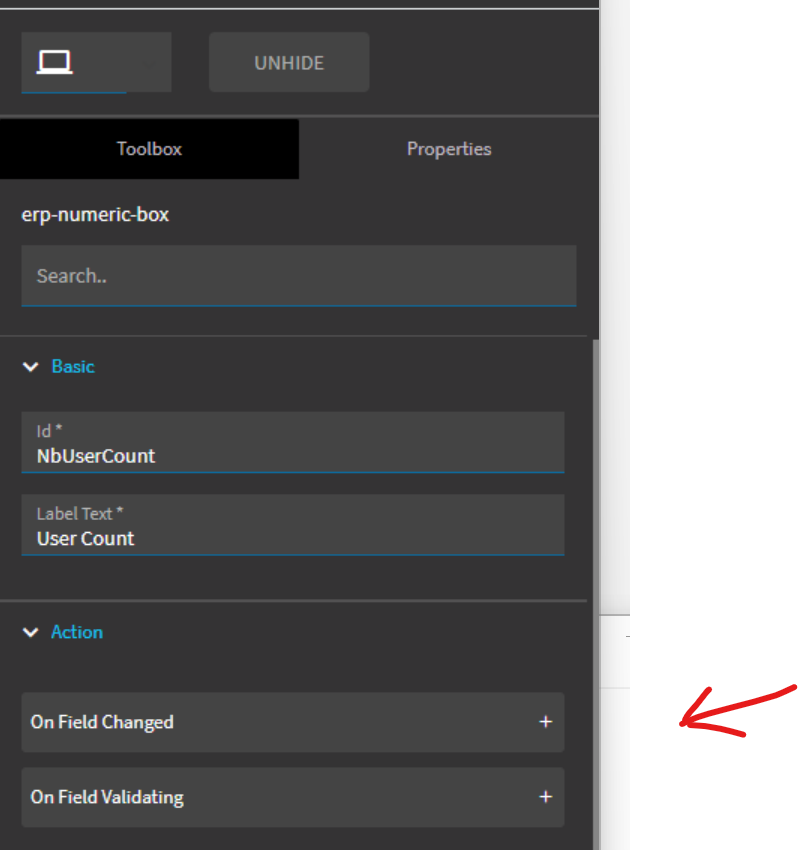798x850 pixels.
Task: Click the Basic section heading
Action: click(x=73, y=366)
